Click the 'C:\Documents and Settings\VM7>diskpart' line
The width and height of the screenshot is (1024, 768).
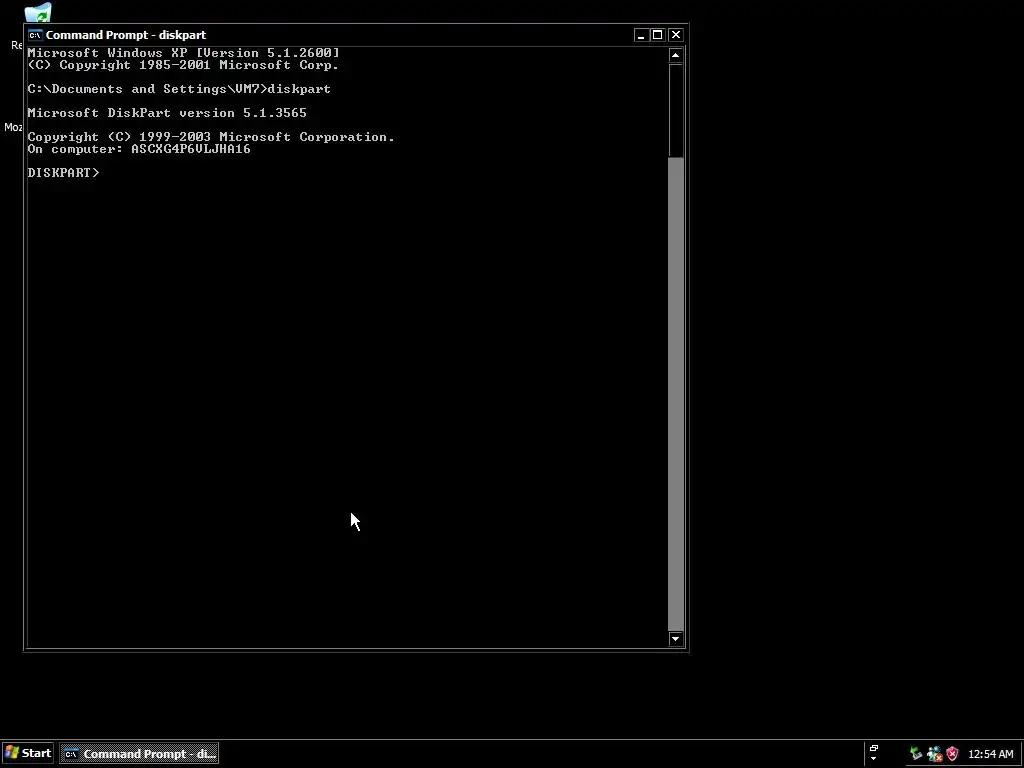179,89
